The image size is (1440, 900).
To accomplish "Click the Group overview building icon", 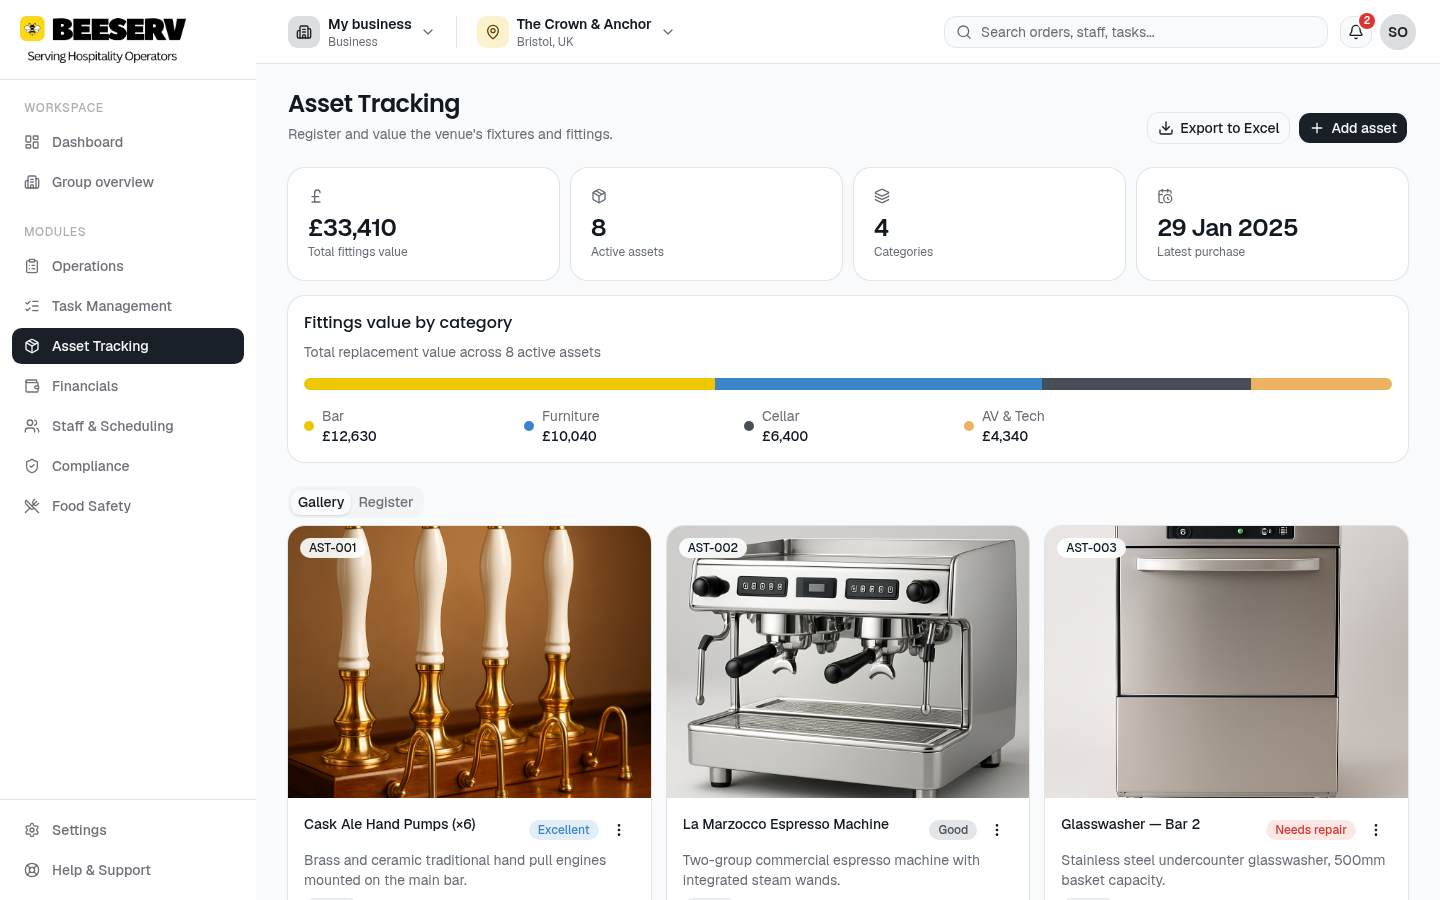I will pyautogui.click(x=32, y=182).
